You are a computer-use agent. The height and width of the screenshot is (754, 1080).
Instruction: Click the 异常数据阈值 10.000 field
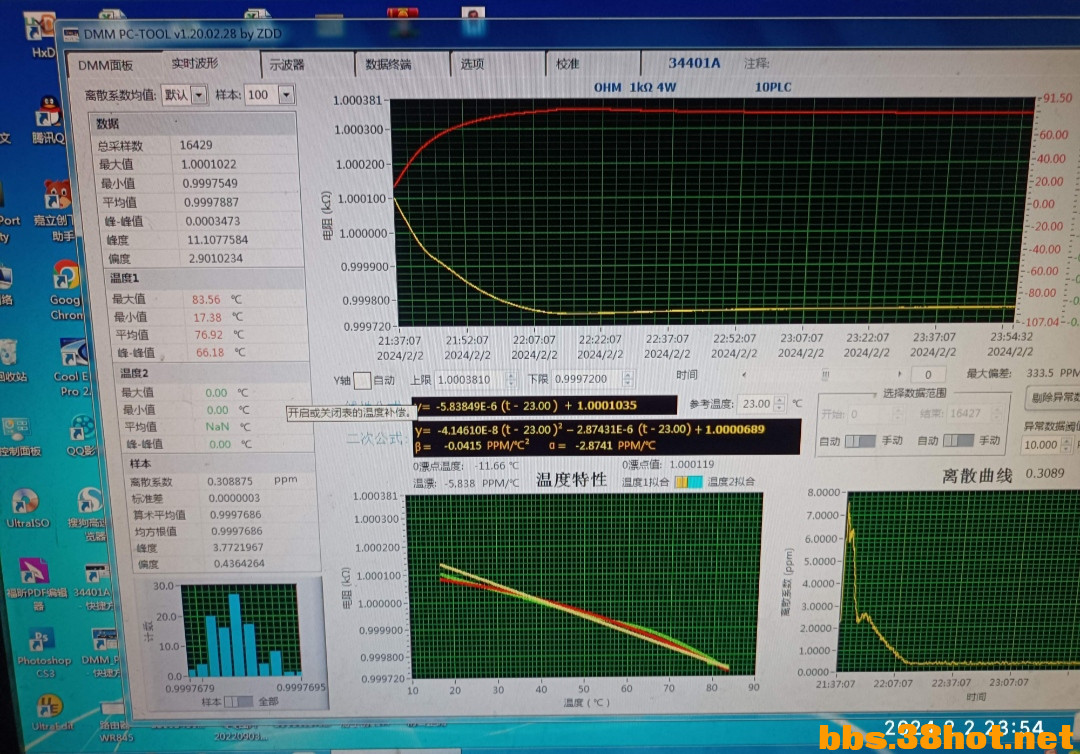click(x=1041, y=445)
